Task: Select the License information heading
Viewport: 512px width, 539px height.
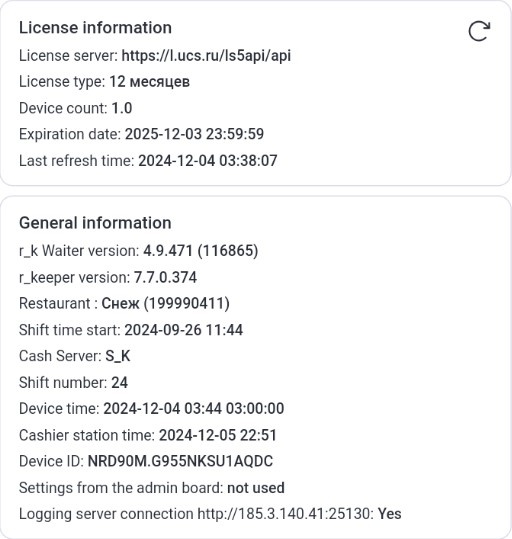Action: (x=95, y=28)
